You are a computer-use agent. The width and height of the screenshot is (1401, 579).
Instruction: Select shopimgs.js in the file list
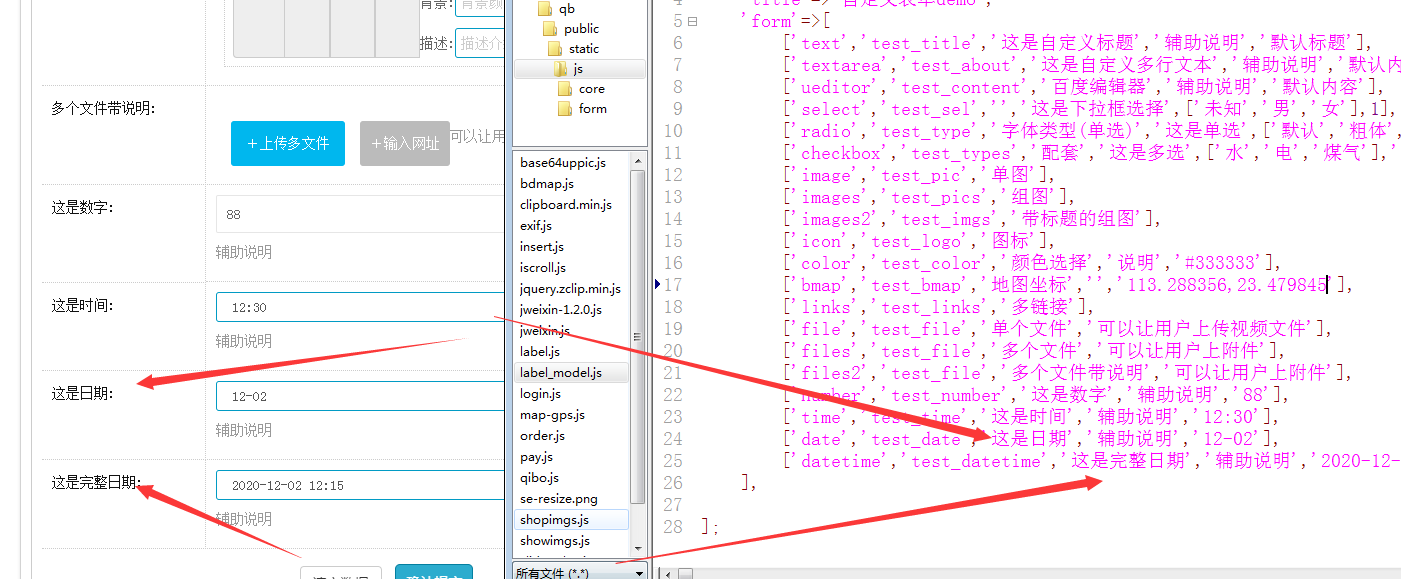[x=555, y=520]
